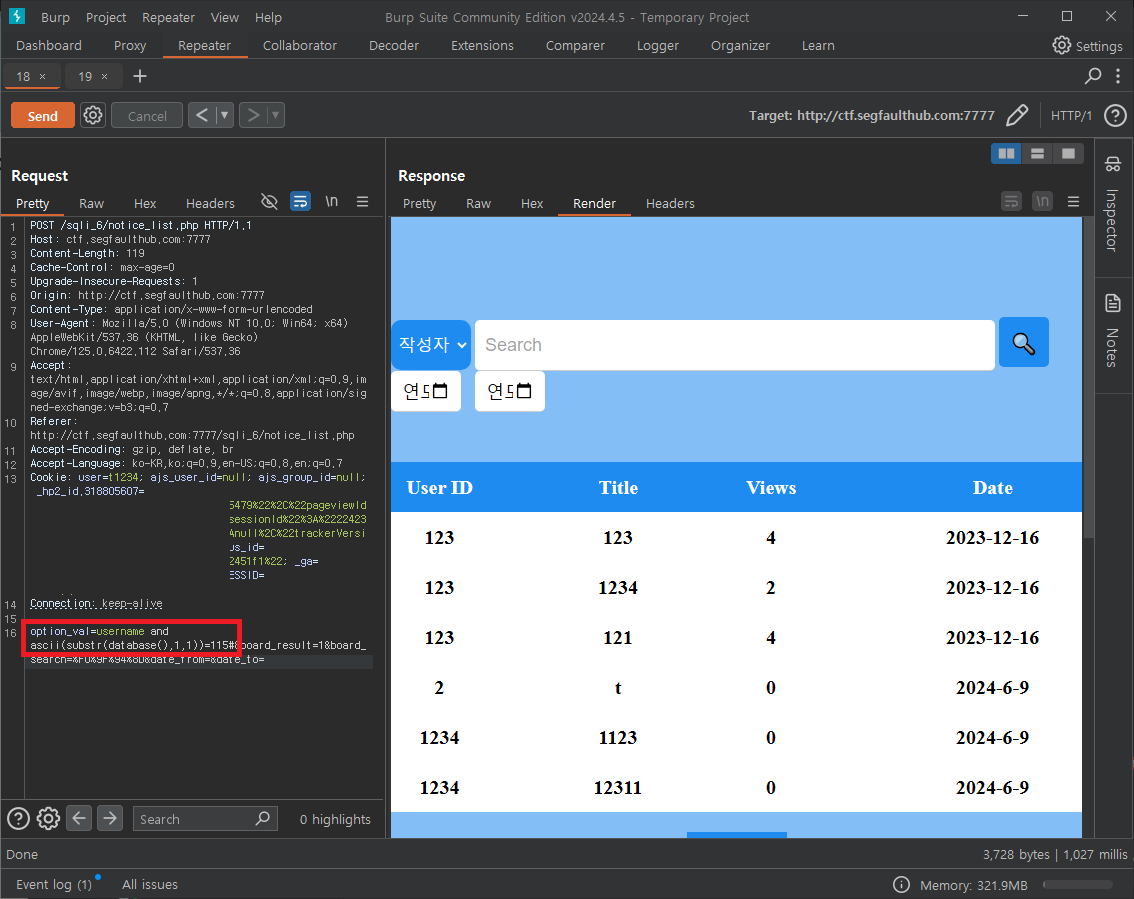Go forward to next request arrow
Viewport: 1134px width, 899px height.
coord(252,115)
